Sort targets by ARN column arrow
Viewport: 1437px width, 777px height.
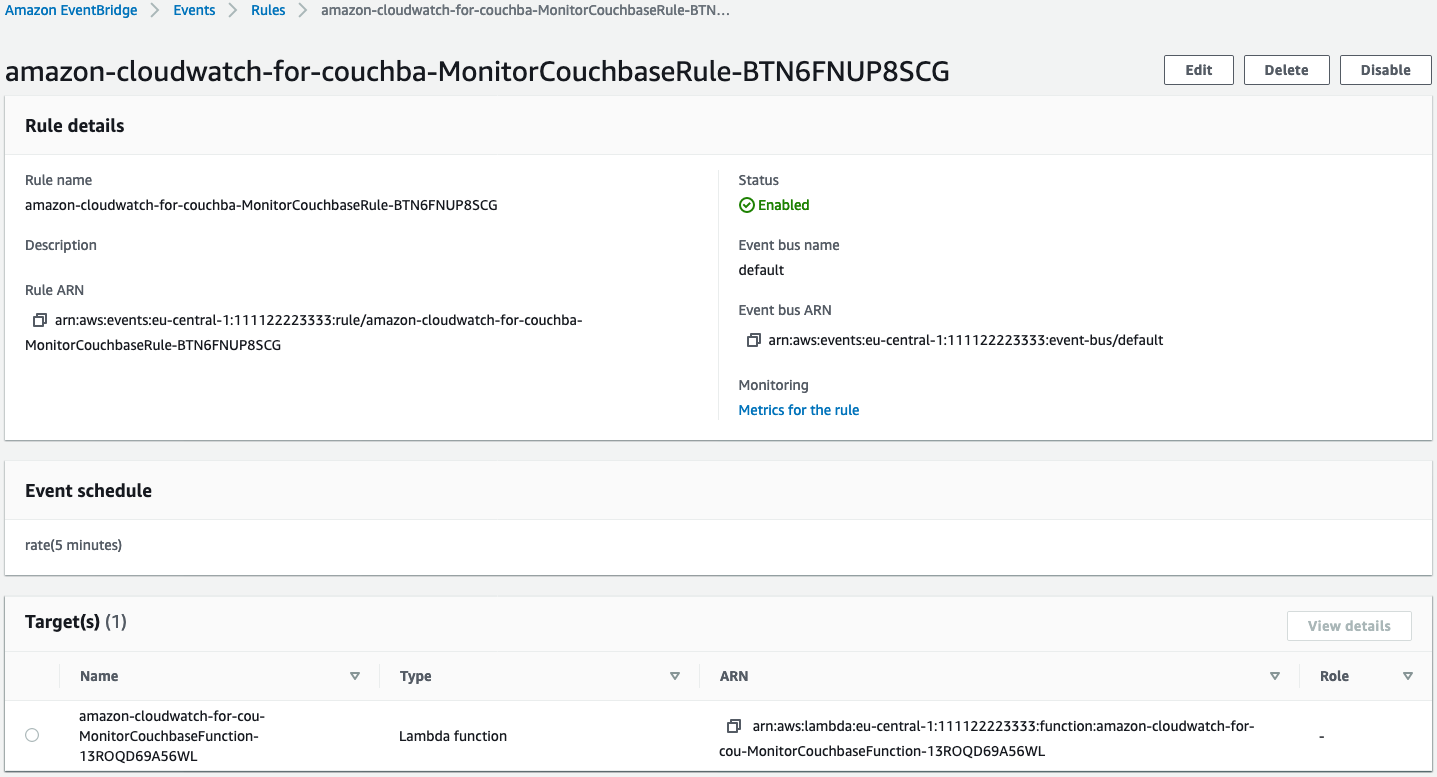click(x=1275, y=676)
